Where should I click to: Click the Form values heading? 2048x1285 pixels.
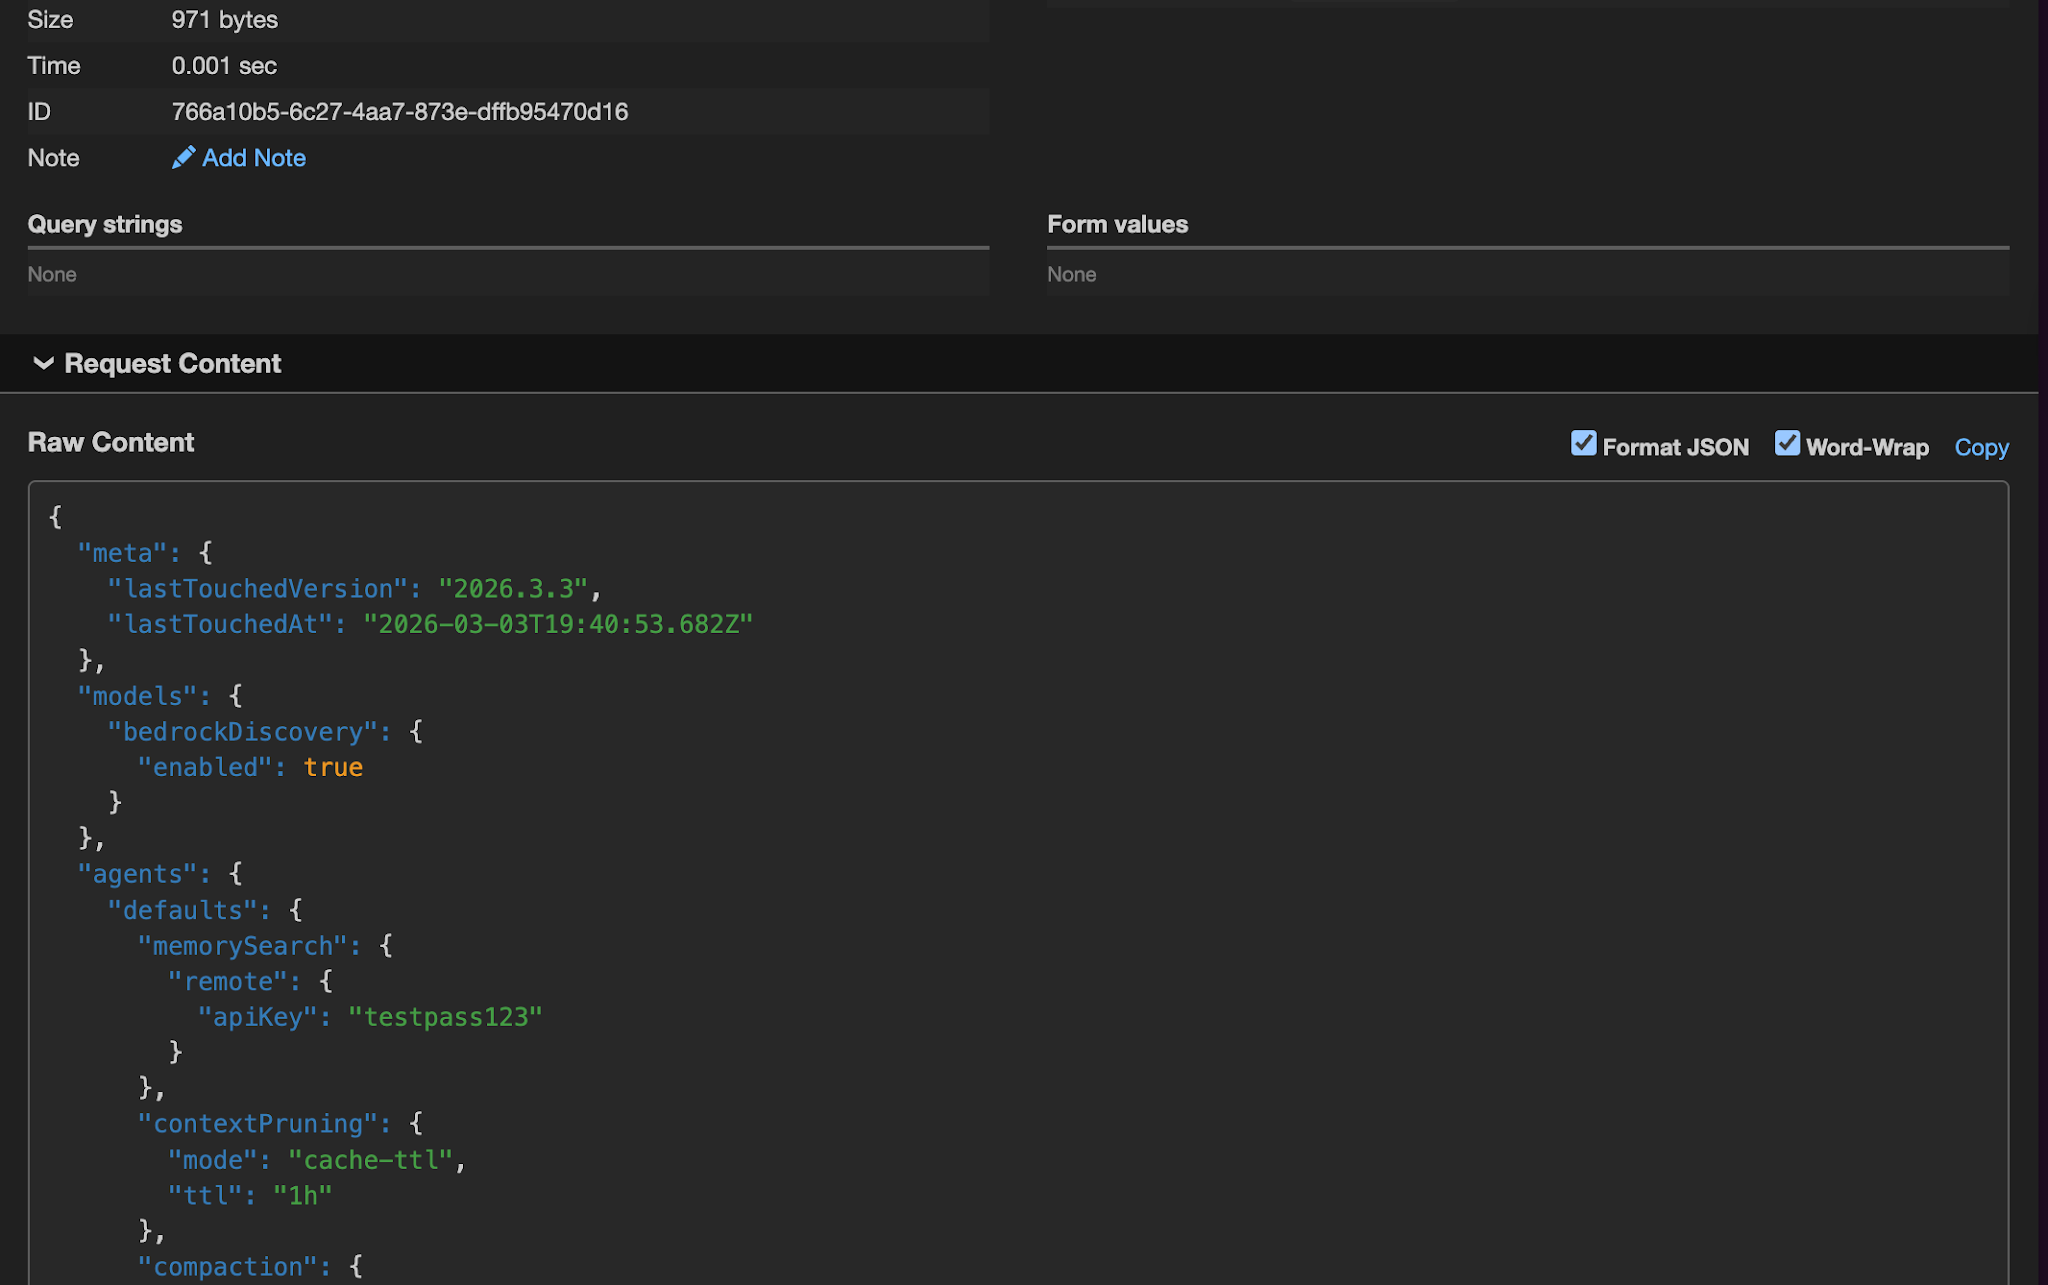tap(1117, 224)
